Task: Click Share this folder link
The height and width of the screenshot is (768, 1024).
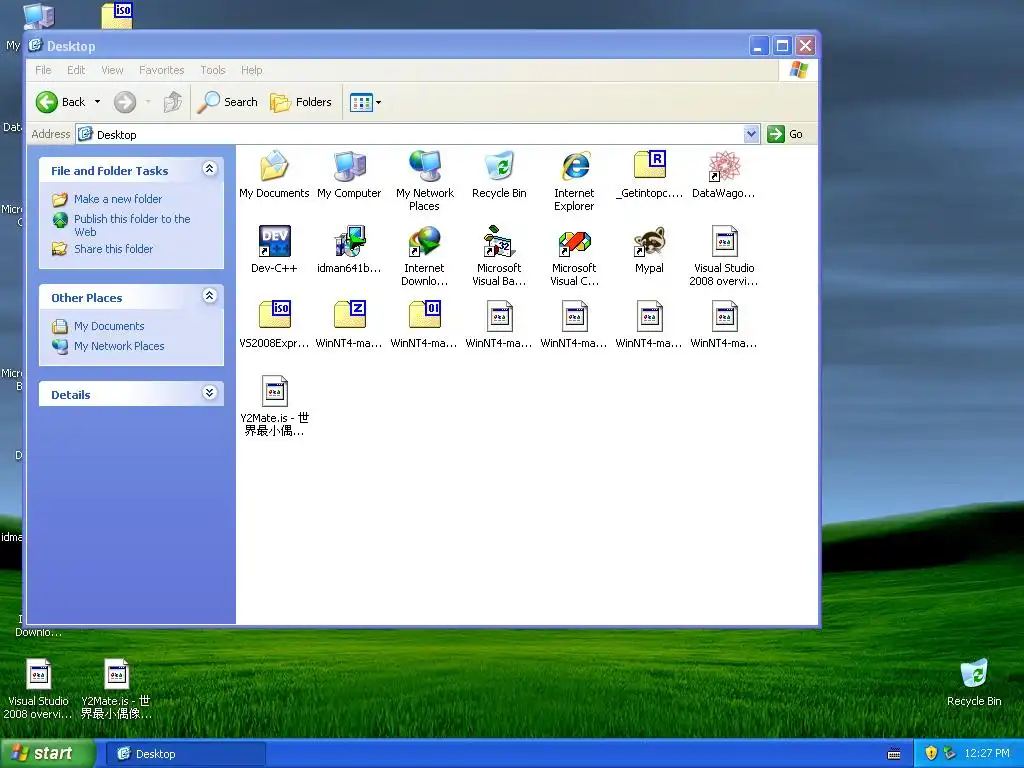Action: pos(113,249)
